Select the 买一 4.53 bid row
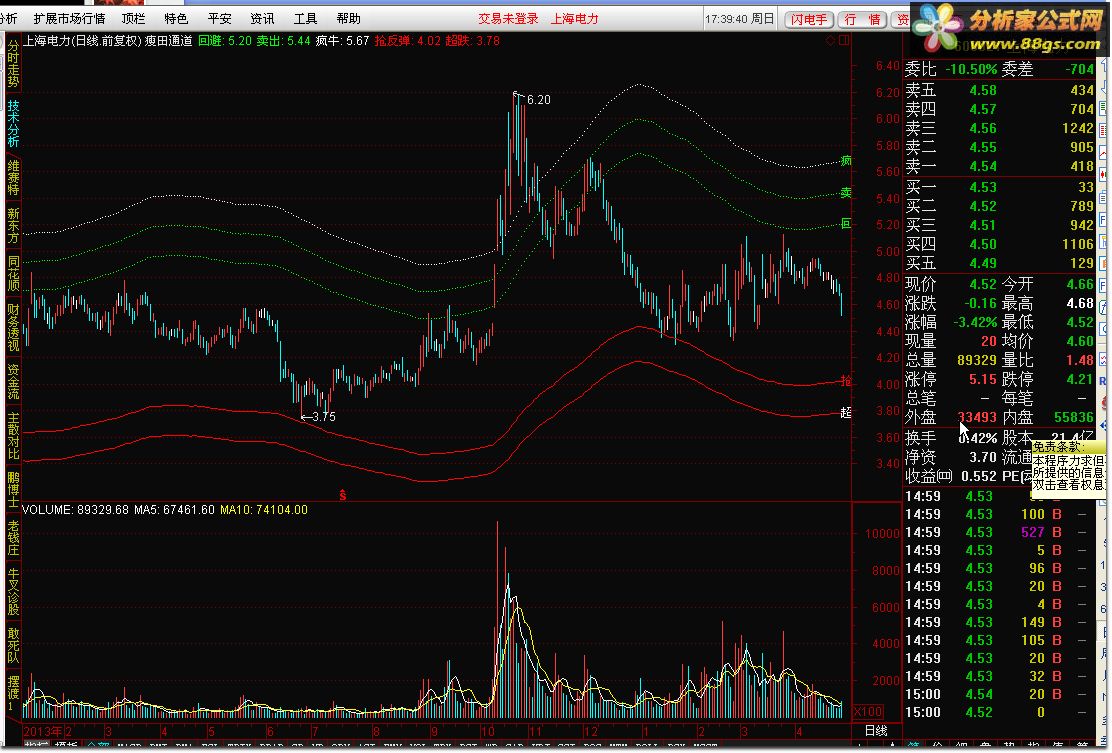Screen dimensions: 1112x753 tap(999, 188)
